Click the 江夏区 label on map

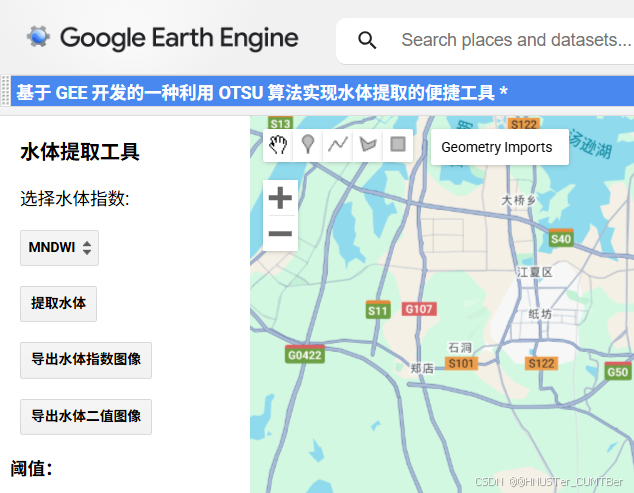[x=534, y=272]
